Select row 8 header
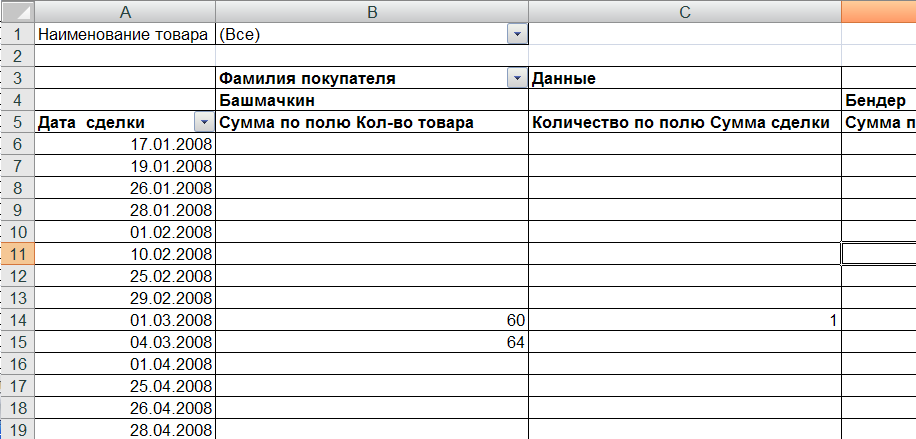 point(18,188)
